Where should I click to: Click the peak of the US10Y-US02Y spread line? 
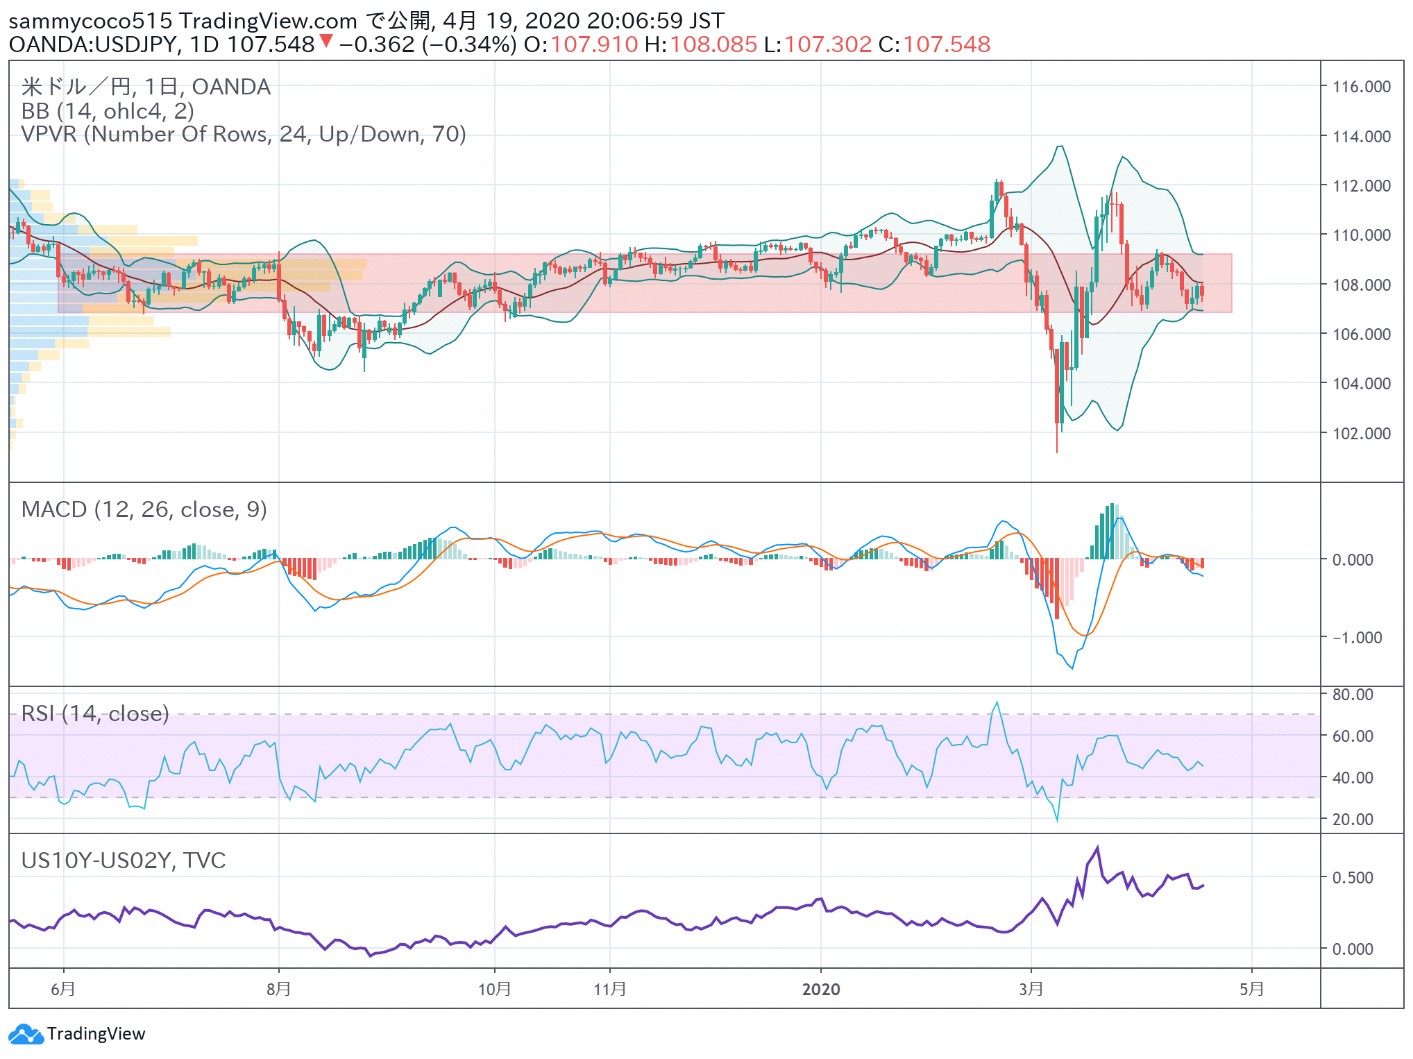(1098, 849)
